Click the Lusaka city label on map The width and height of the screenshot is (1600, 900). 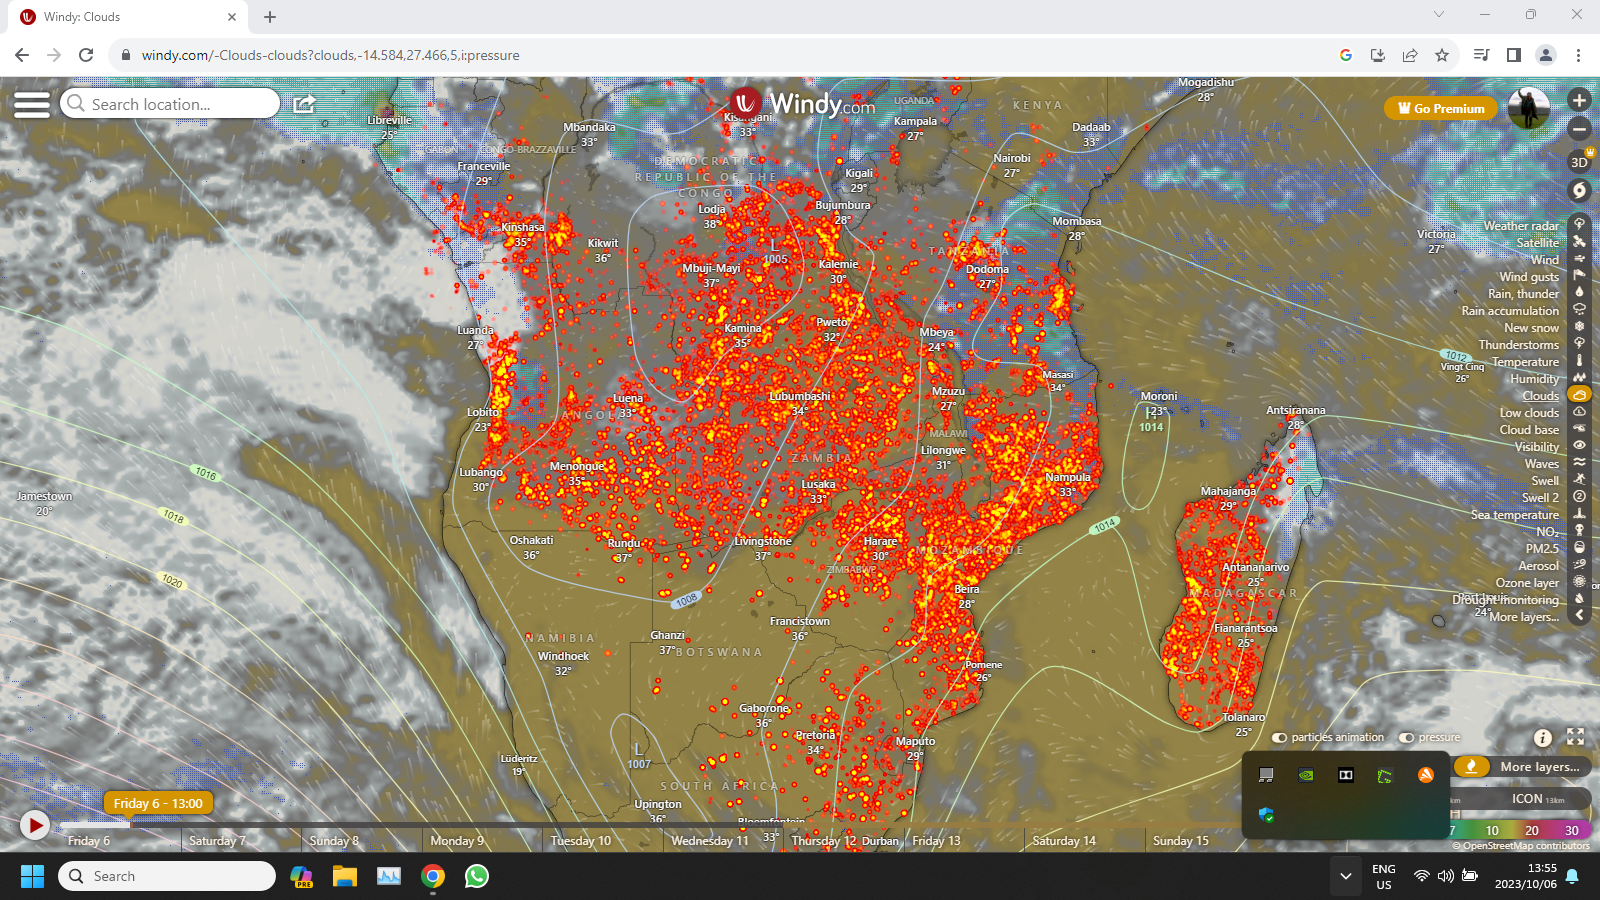click(x=818, y=484)
